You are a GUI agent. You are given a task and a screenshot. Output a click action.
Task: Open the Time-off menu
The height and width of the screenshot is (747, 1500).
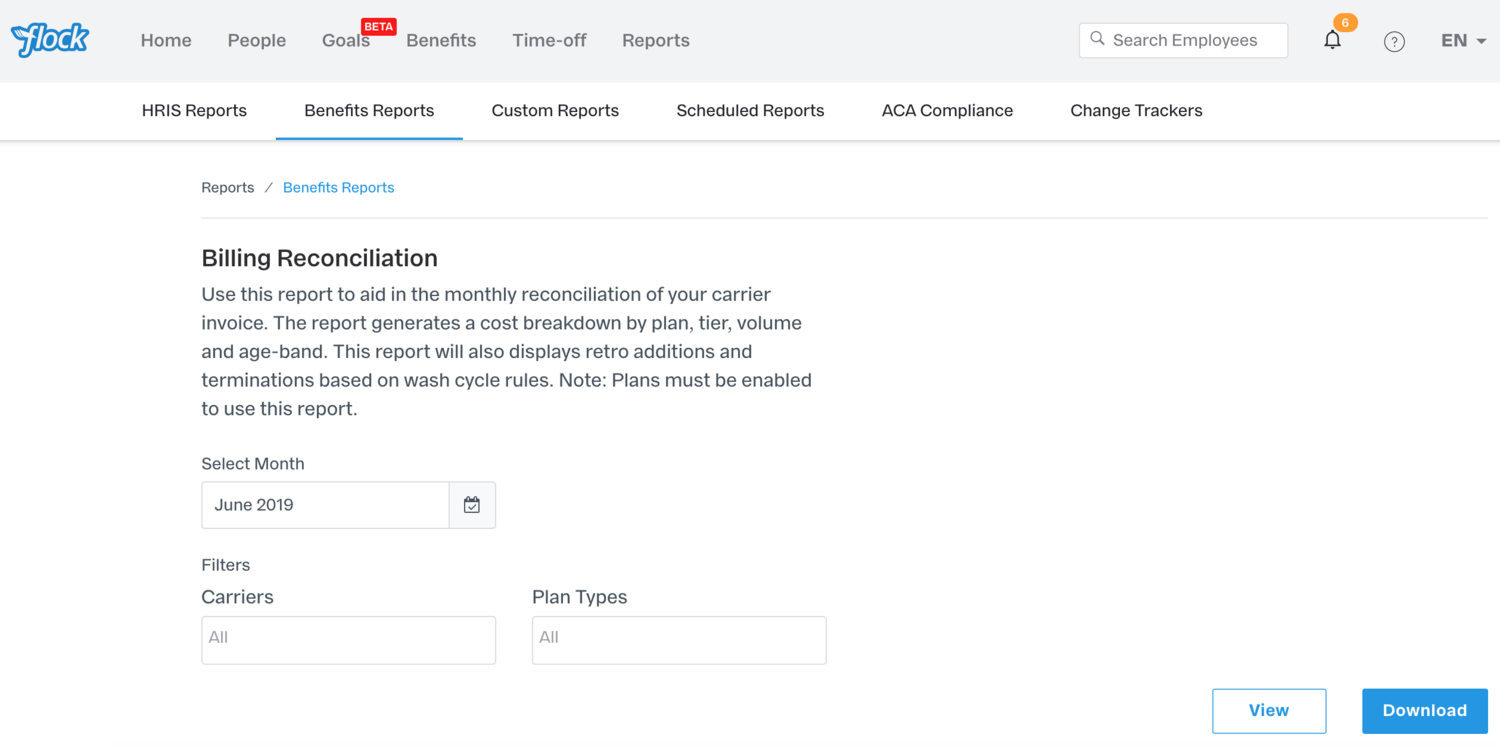pyautogui.click(x=549, y=41)
